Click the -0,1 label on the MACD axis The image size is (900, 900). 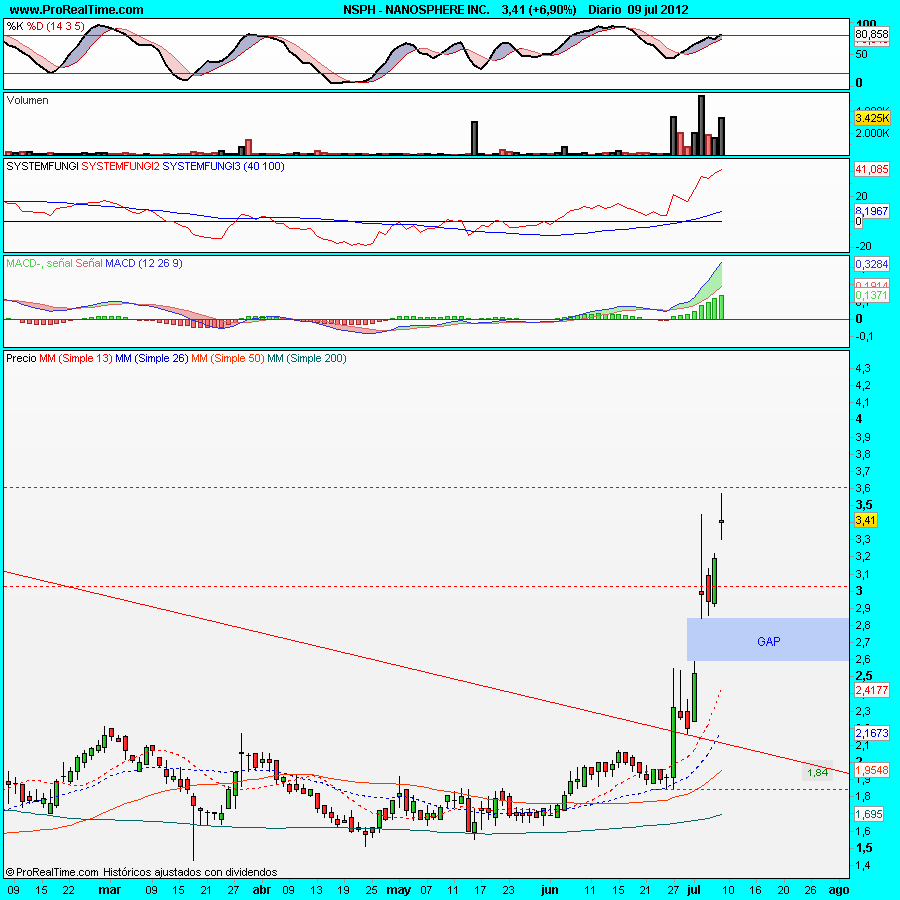pos(864,336)
